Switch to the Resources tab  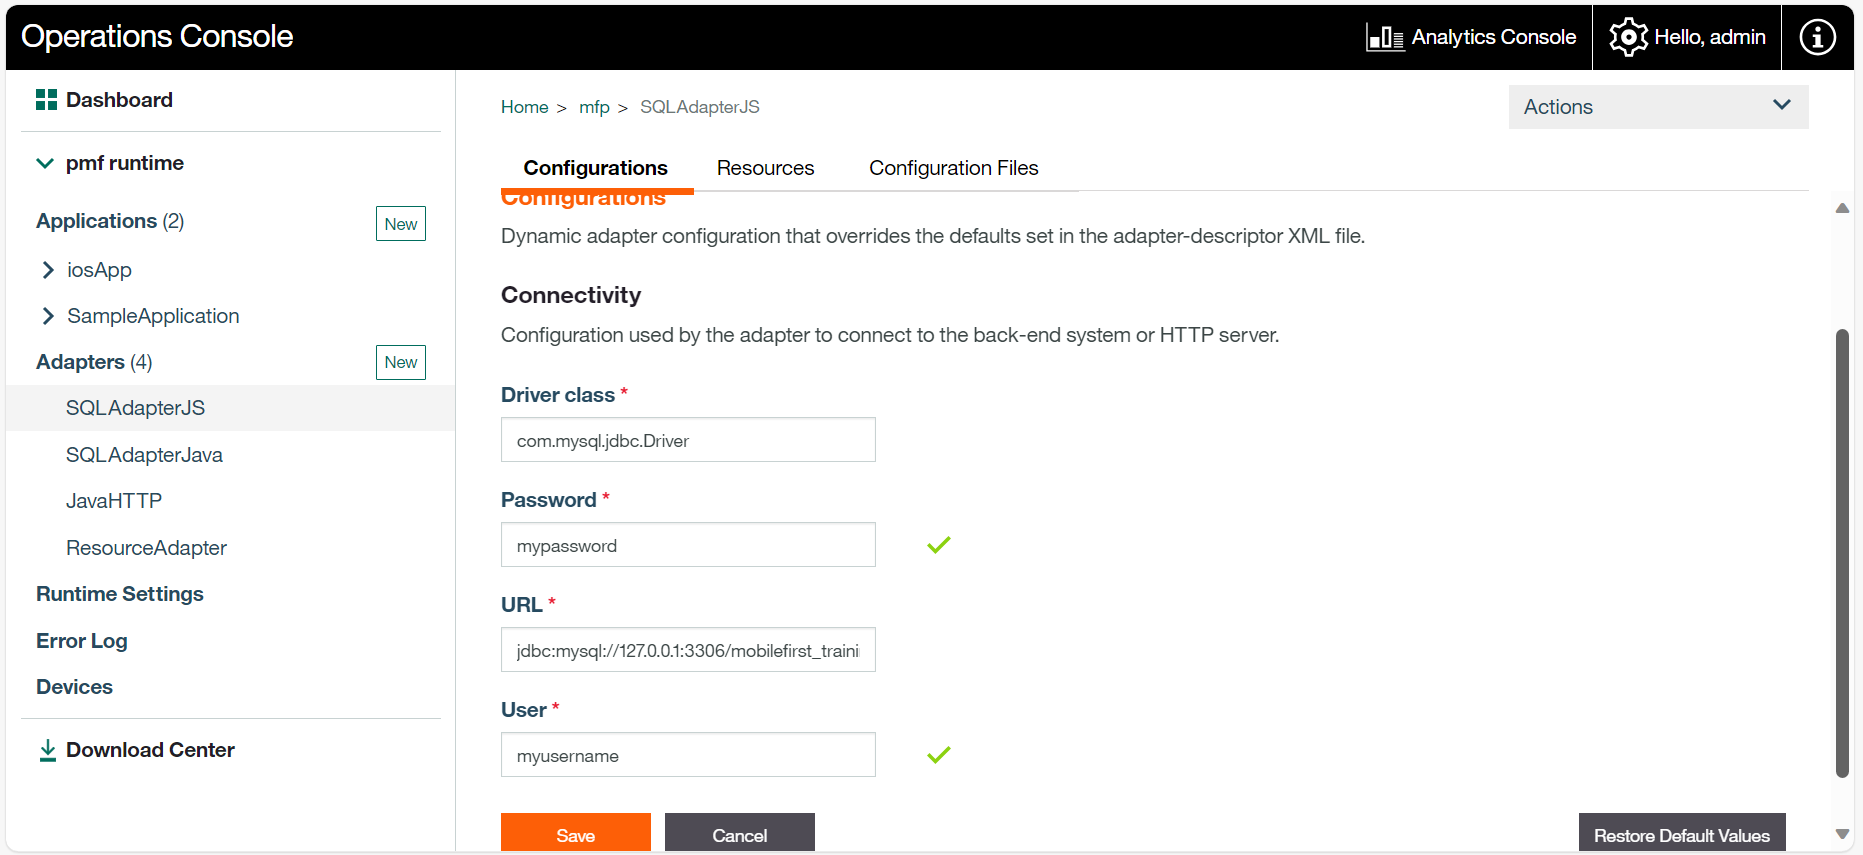pos(765,168)
